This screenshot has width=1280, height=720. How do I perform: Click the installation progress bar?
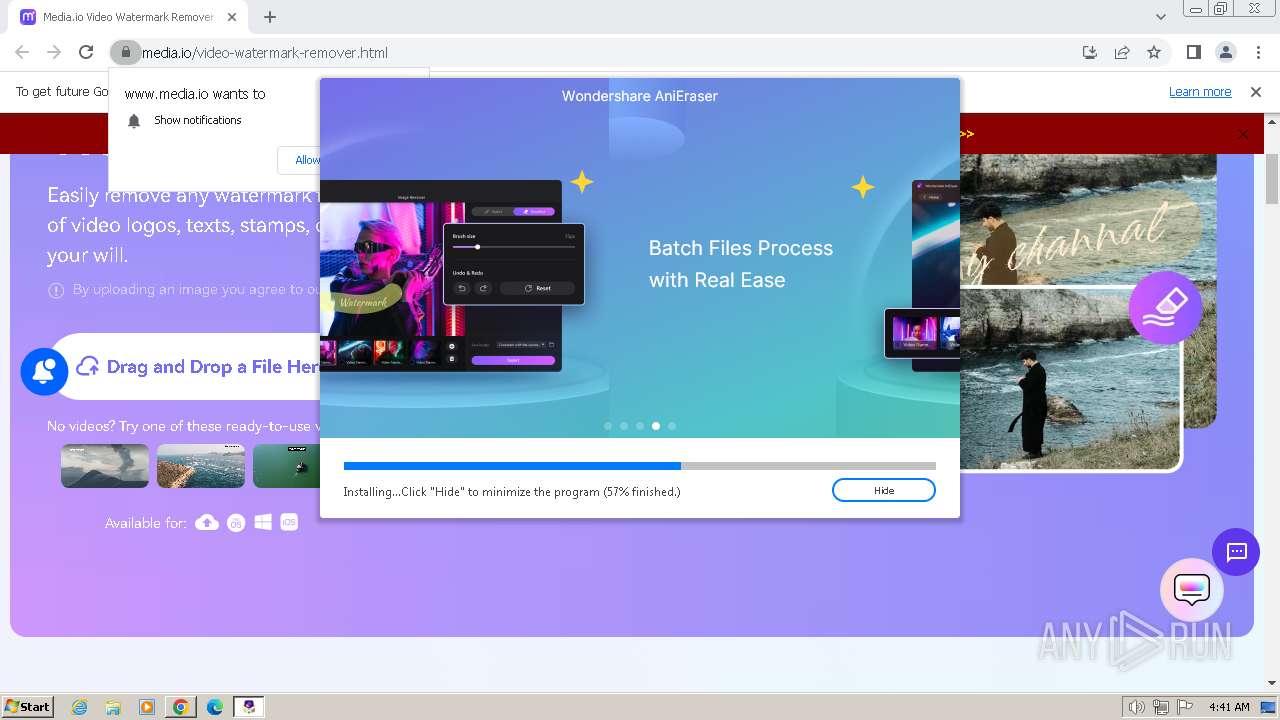[x=640, y=466]
